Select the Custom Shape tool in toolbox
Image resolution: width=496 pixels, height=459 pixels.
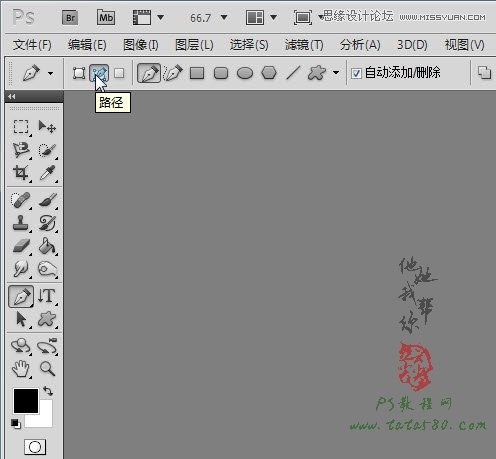point(47,319)
